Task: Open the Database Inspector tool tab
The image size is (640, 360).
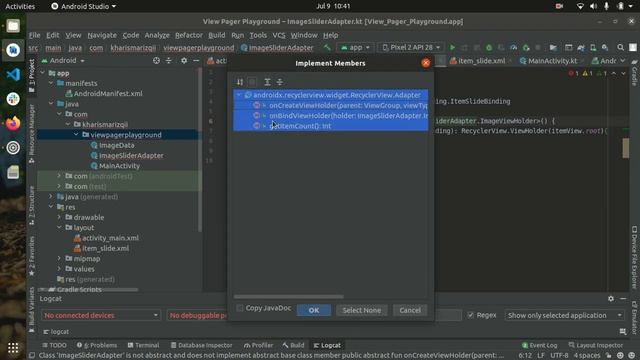Action: click(x=201, y=345)
